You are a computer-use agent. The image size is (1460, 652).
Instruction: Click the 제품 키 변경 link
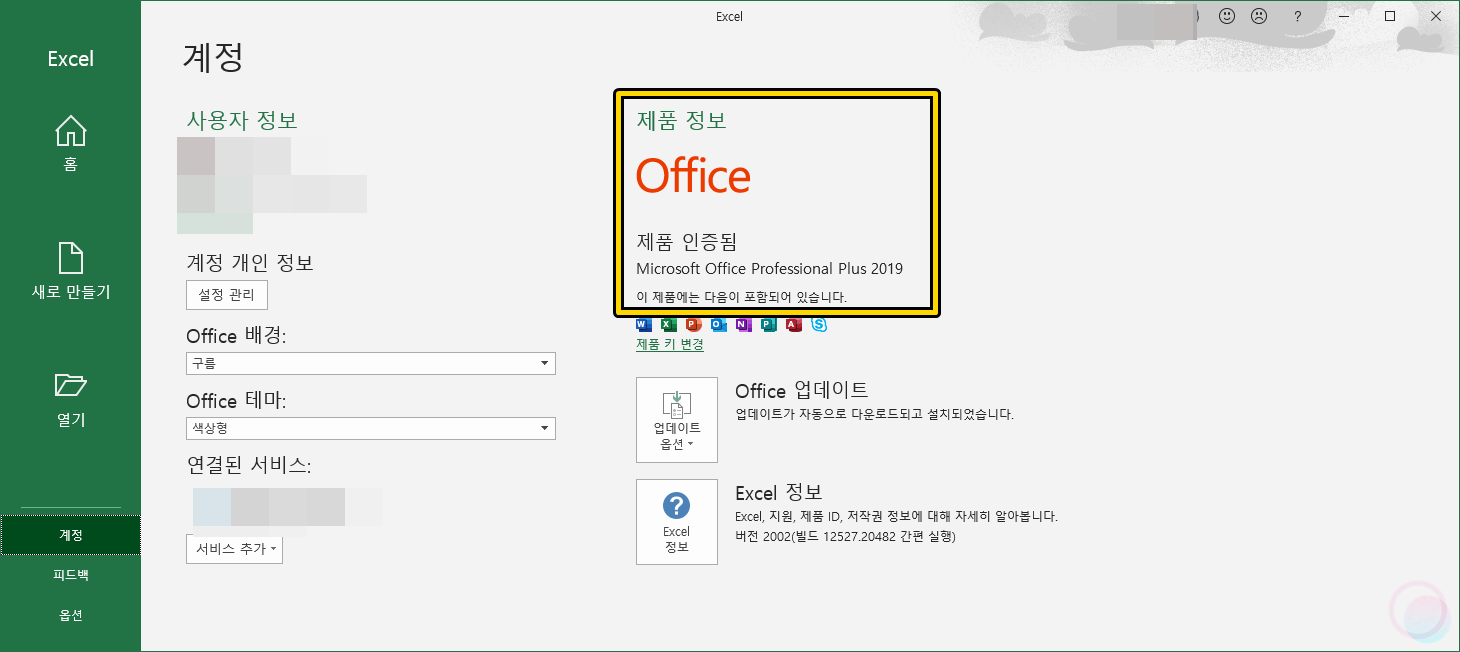point(670,345)
